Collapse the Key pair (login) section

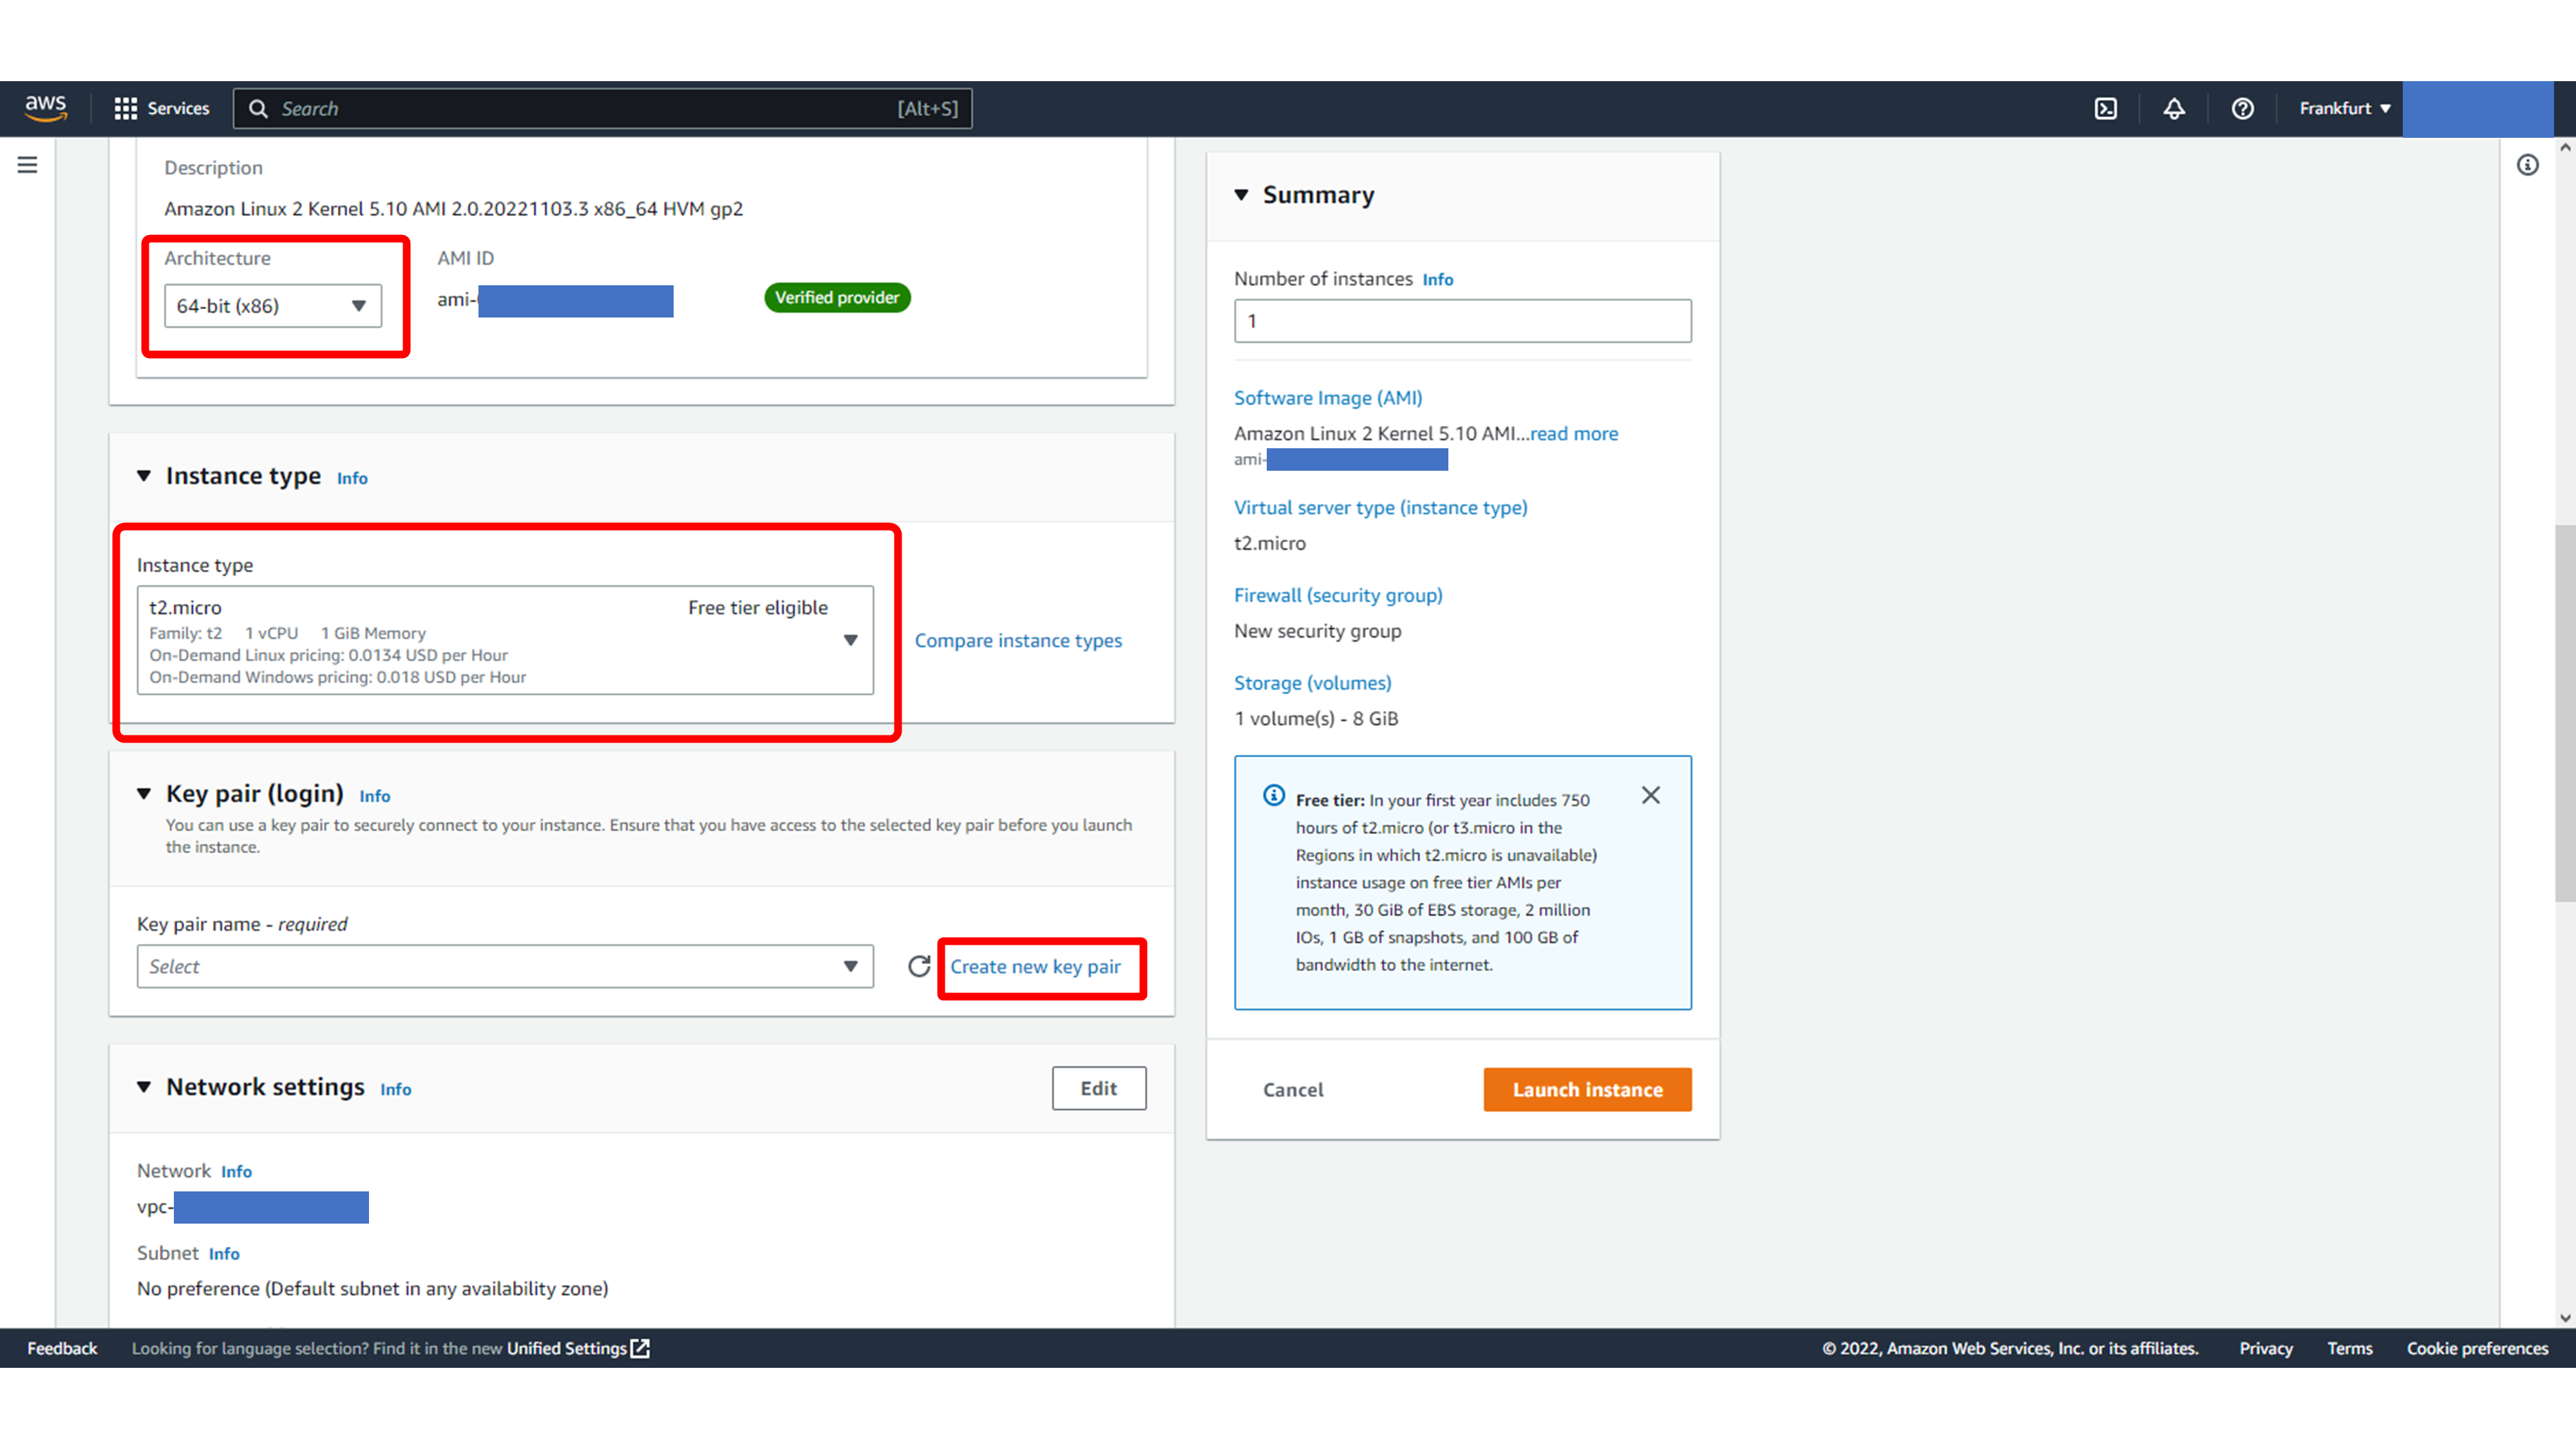pos(144,794)
